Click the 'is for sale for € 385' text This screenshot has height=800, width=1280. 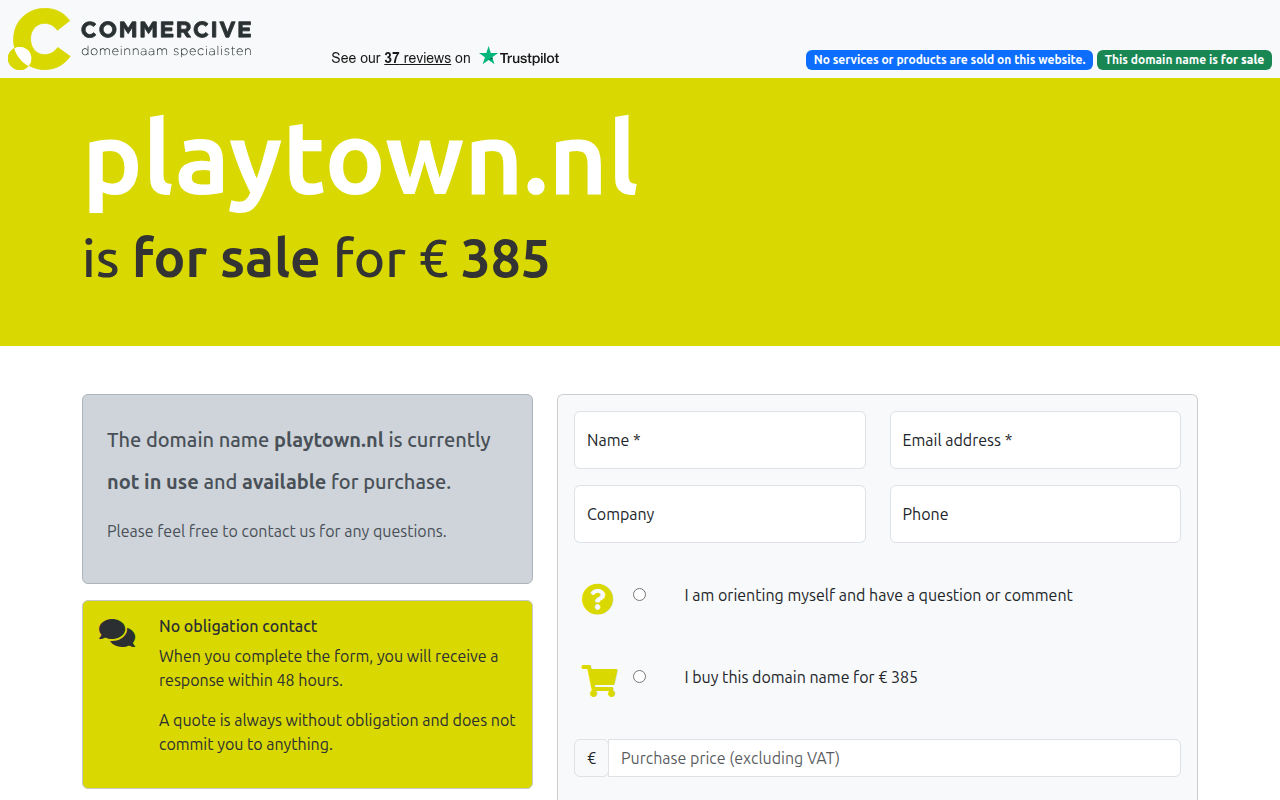pos(316,258)
